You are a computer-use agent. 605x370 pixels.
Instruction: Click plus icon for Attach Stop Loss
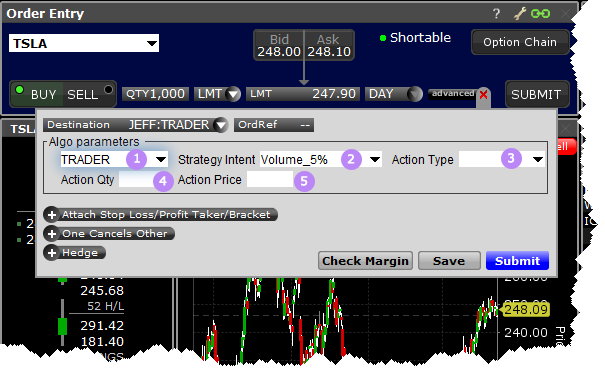coord(51,215)
